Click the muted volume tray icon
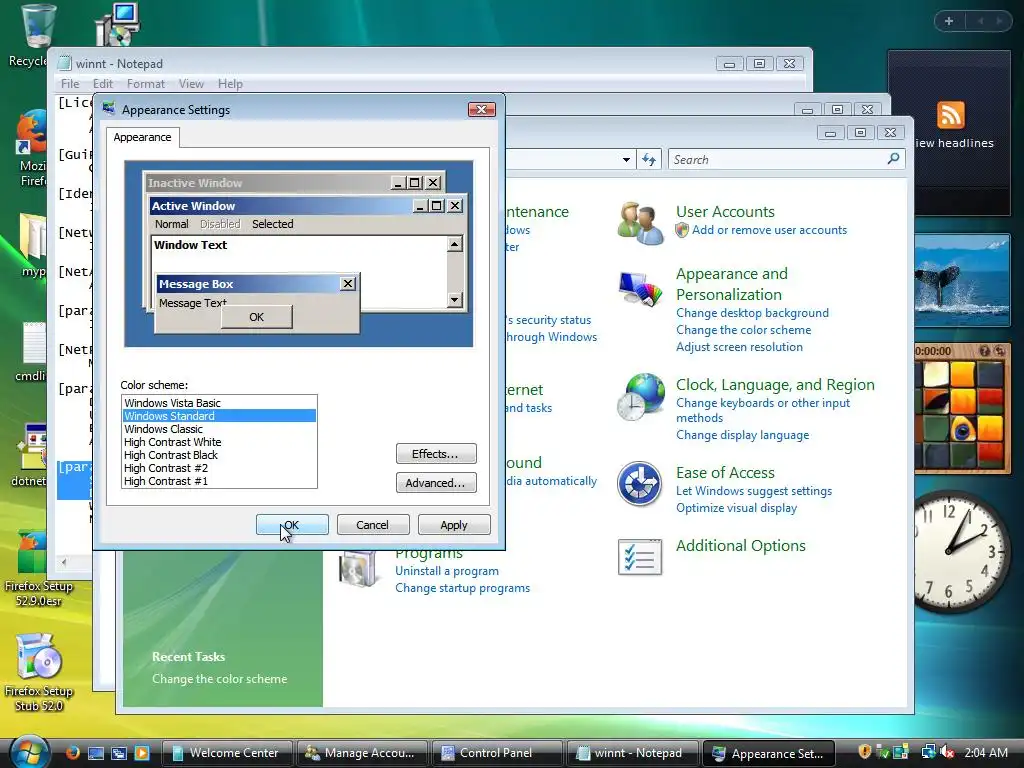 pyautogui.click(x=946, y=752)
